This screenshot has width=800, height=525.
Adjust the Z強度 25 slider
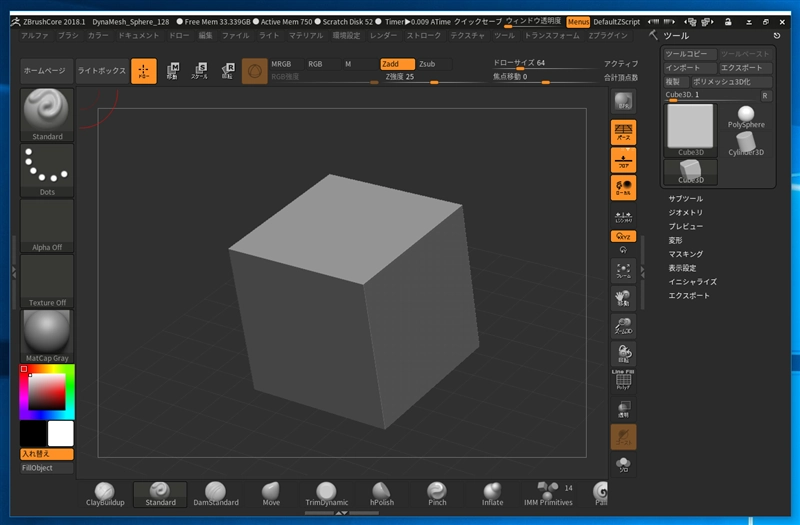click(x=434, y=78)
